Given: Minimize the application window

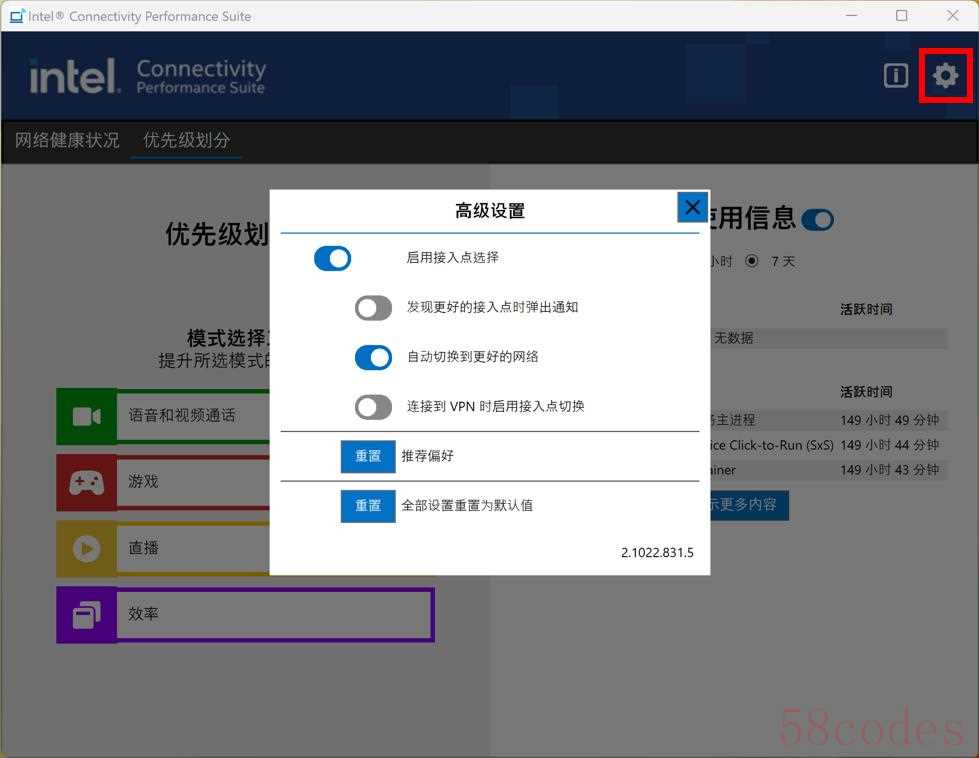Looking at the screenshot, I should tap(852, 15).
